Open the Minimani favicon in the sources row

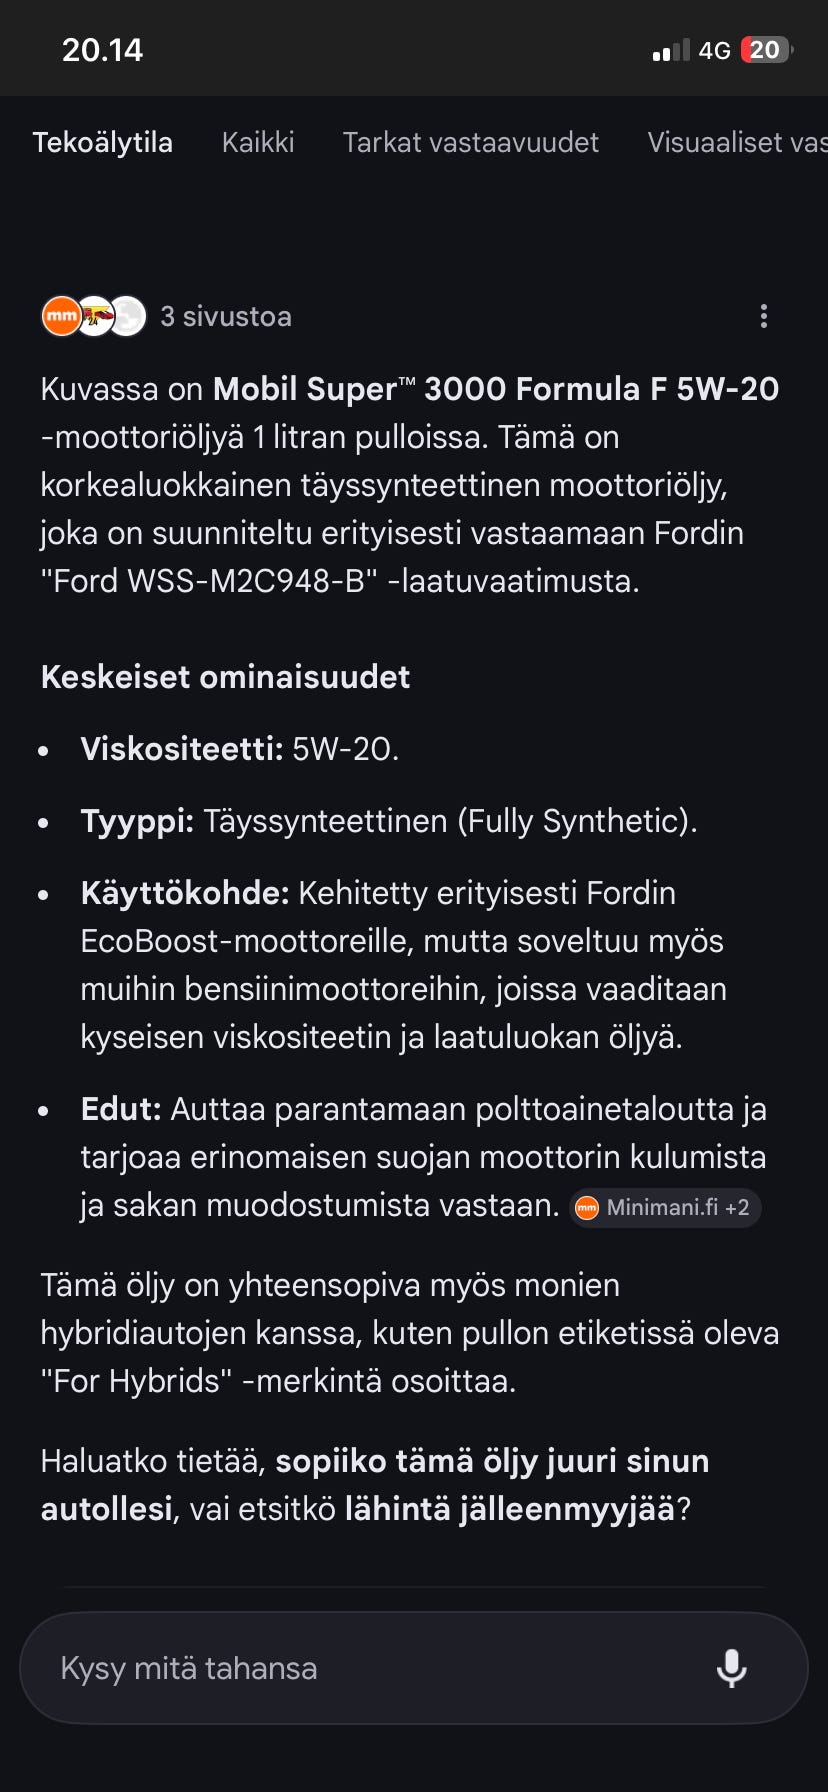[62, 315]
